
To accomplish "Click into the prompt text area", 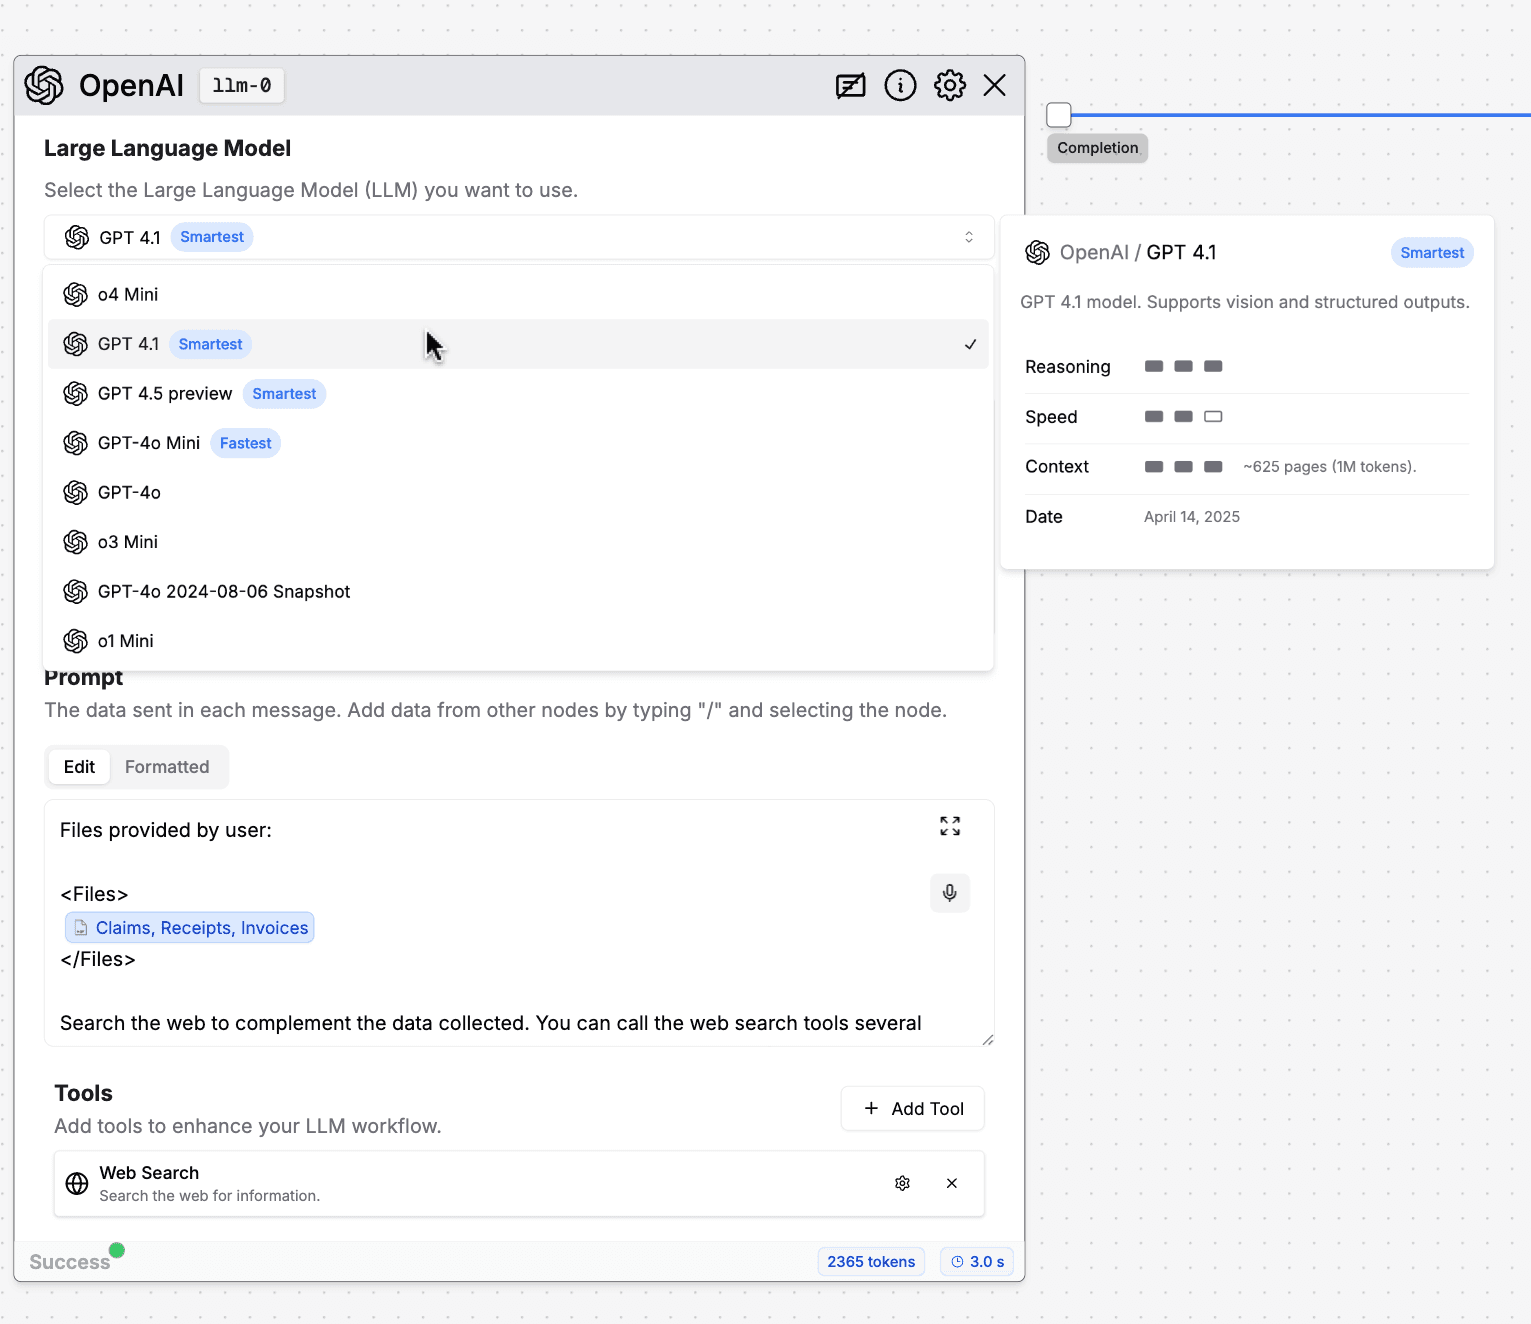I will [519, 923].
